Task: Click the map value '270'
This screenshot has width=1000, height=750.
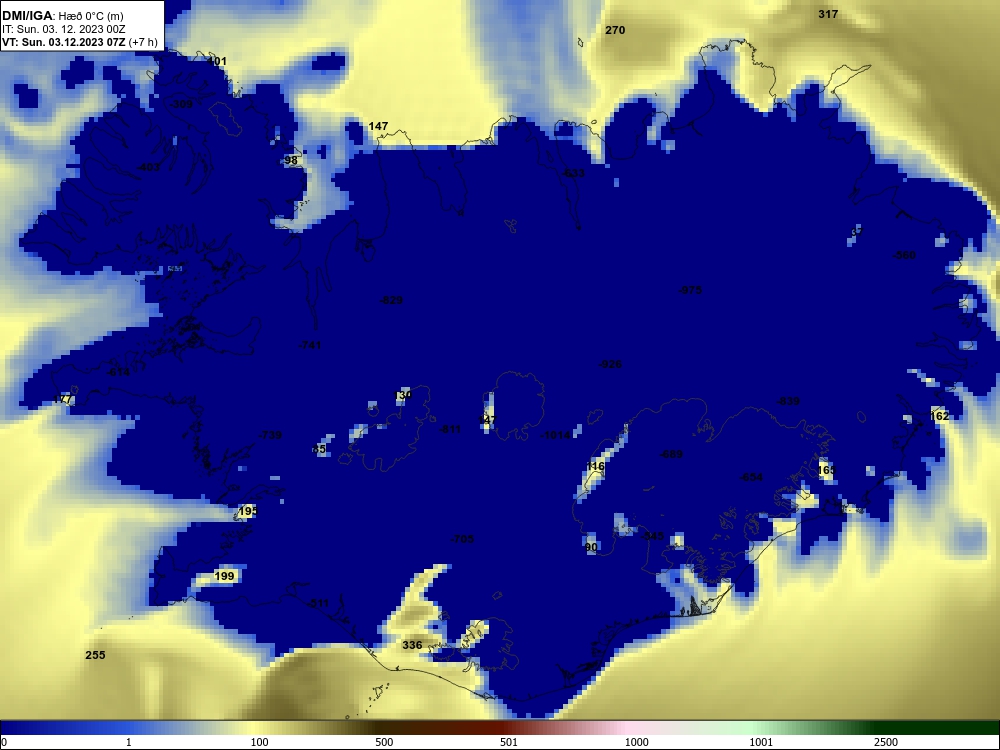Action: coord(615,30)
